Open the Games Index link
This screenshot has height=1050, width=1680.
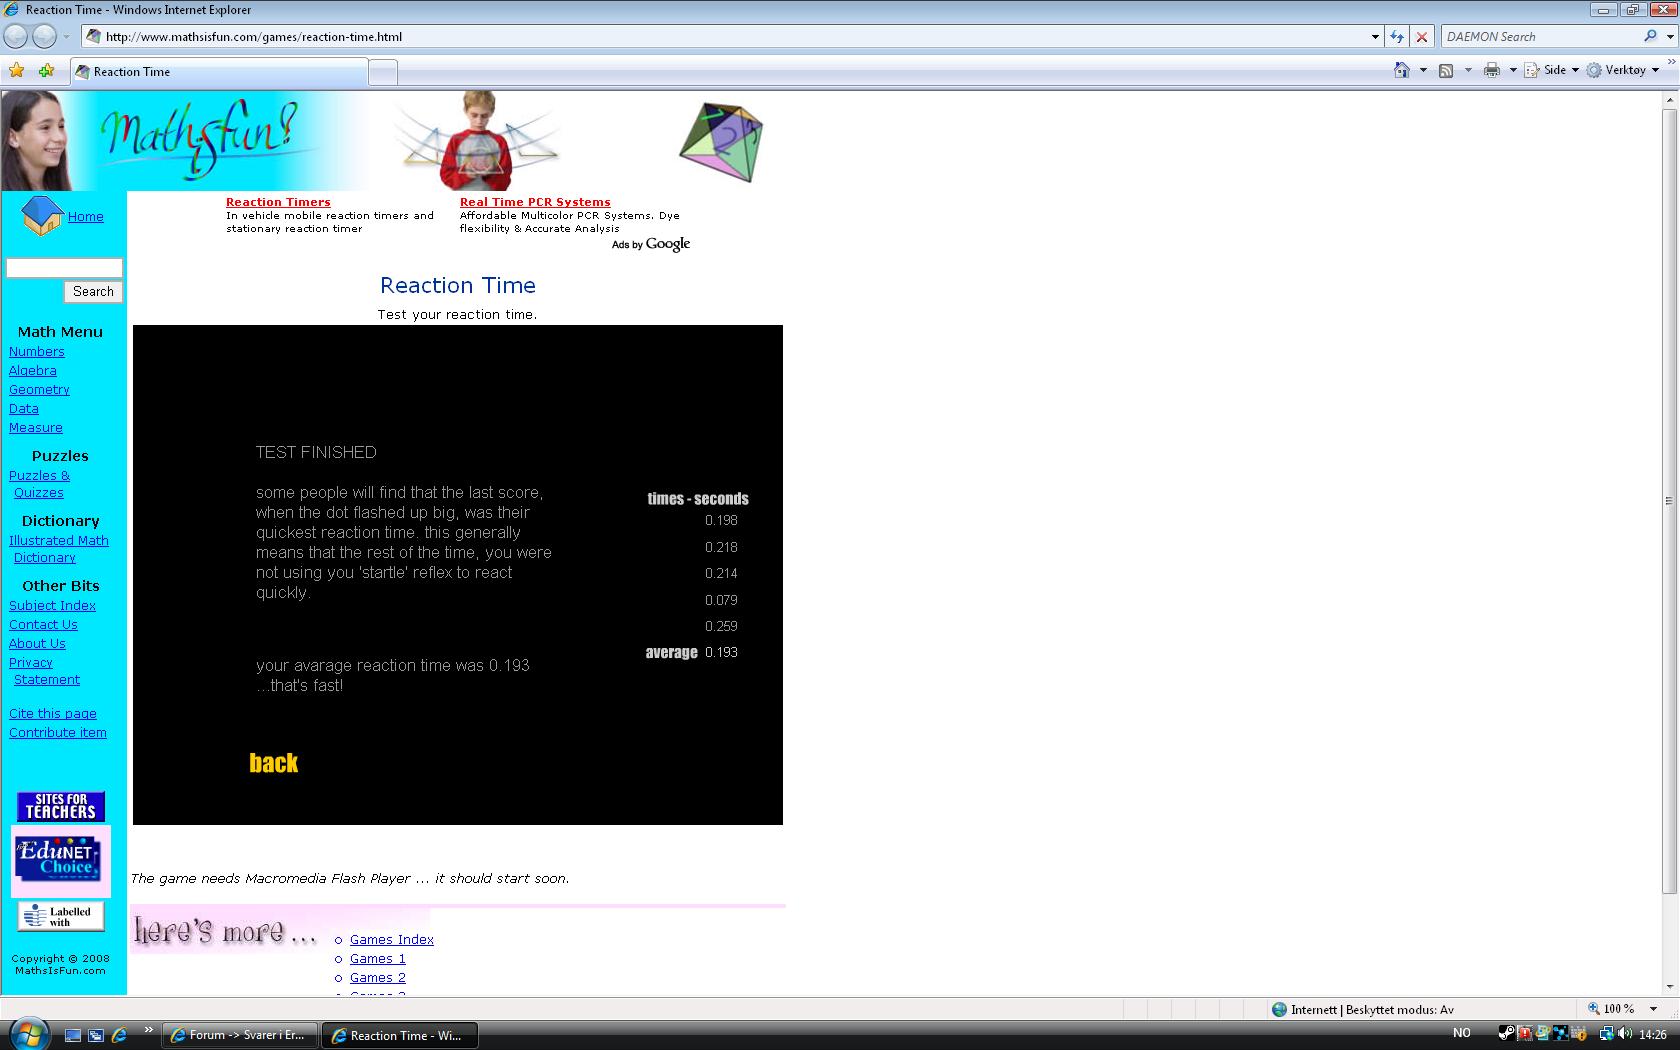click(392, 940)
